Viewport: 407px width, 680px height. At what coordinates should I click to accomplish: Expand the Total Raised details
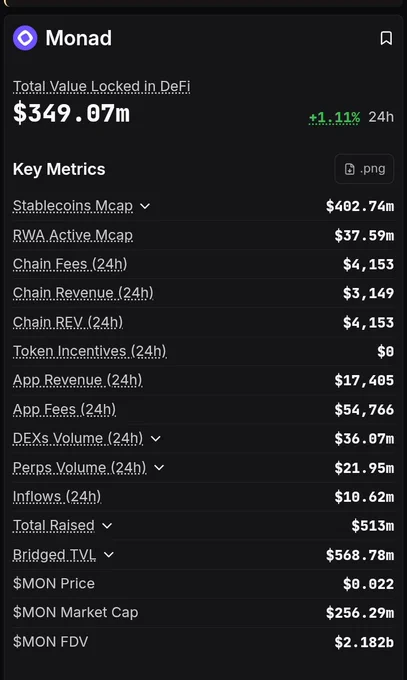[107, 526]
